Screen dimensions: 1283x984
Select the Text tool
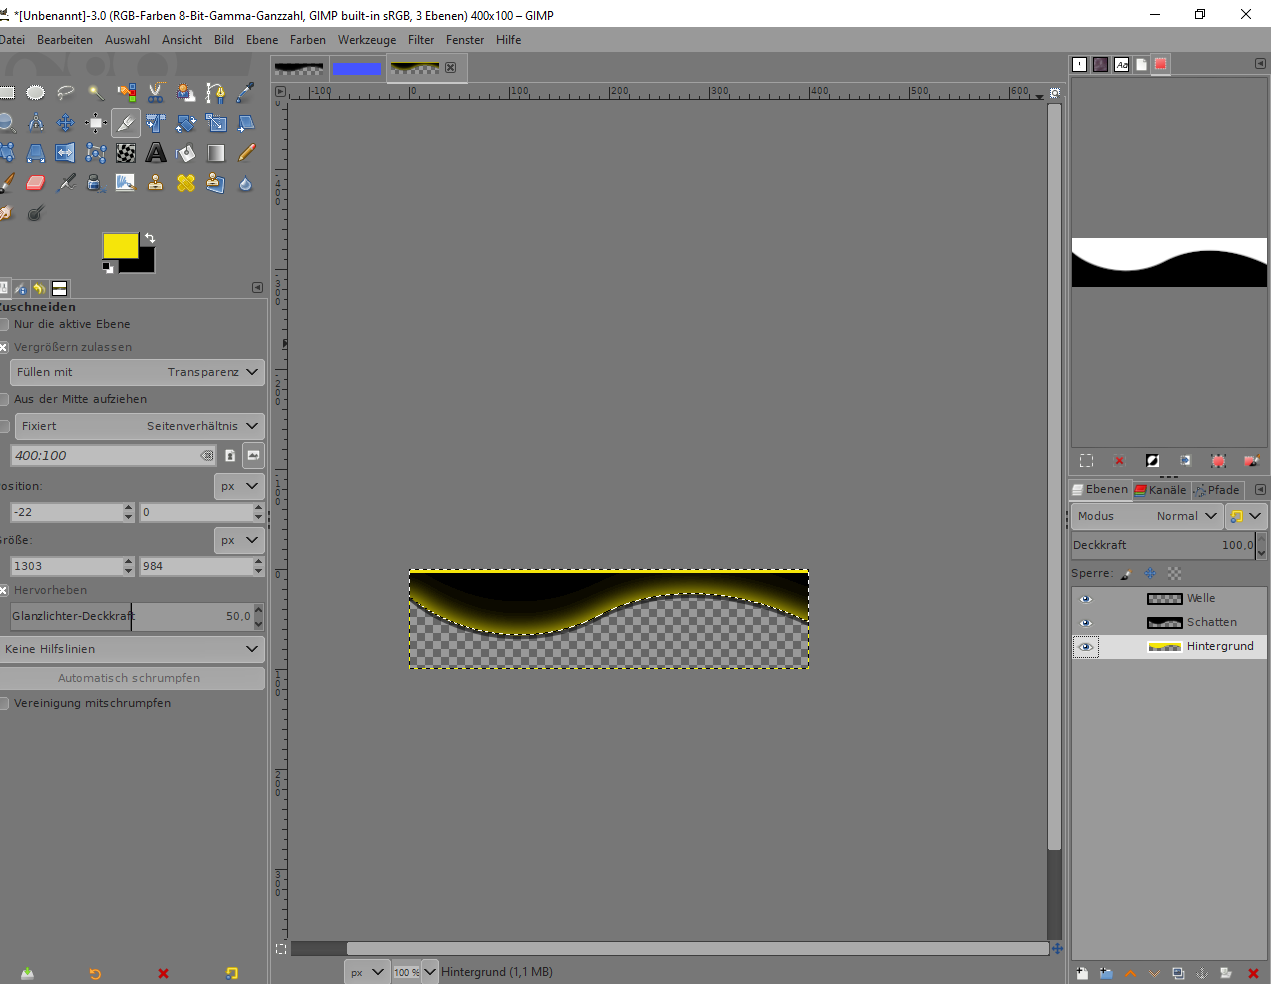tap(156, 153)
